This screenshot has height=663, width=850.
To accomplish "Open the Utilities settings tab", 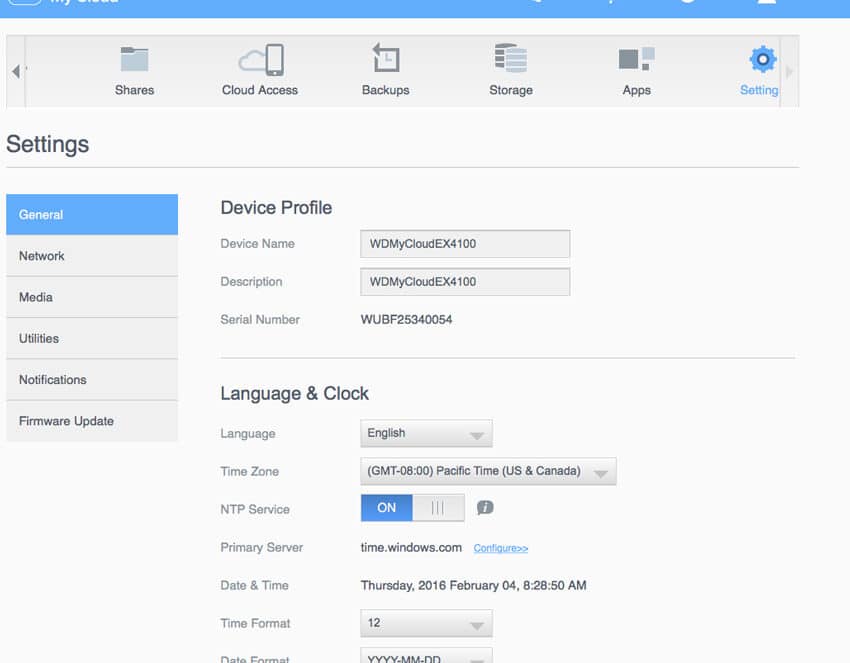I will 92,338.
